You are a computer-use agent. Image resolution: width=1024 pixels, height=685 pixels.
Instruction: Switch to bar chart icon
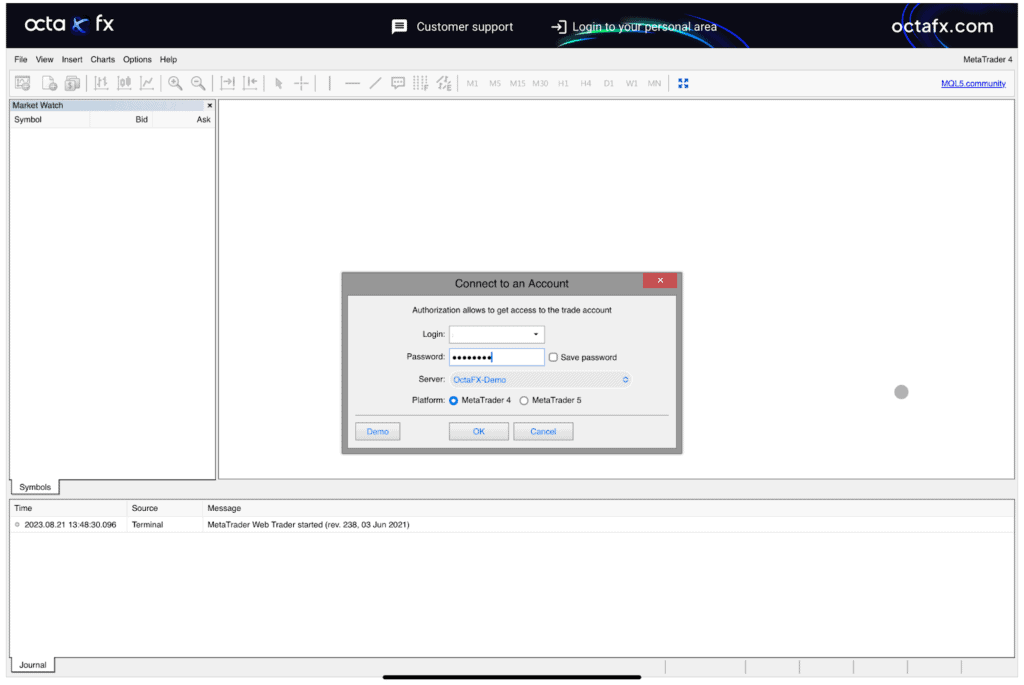click(x=101, y=83)
